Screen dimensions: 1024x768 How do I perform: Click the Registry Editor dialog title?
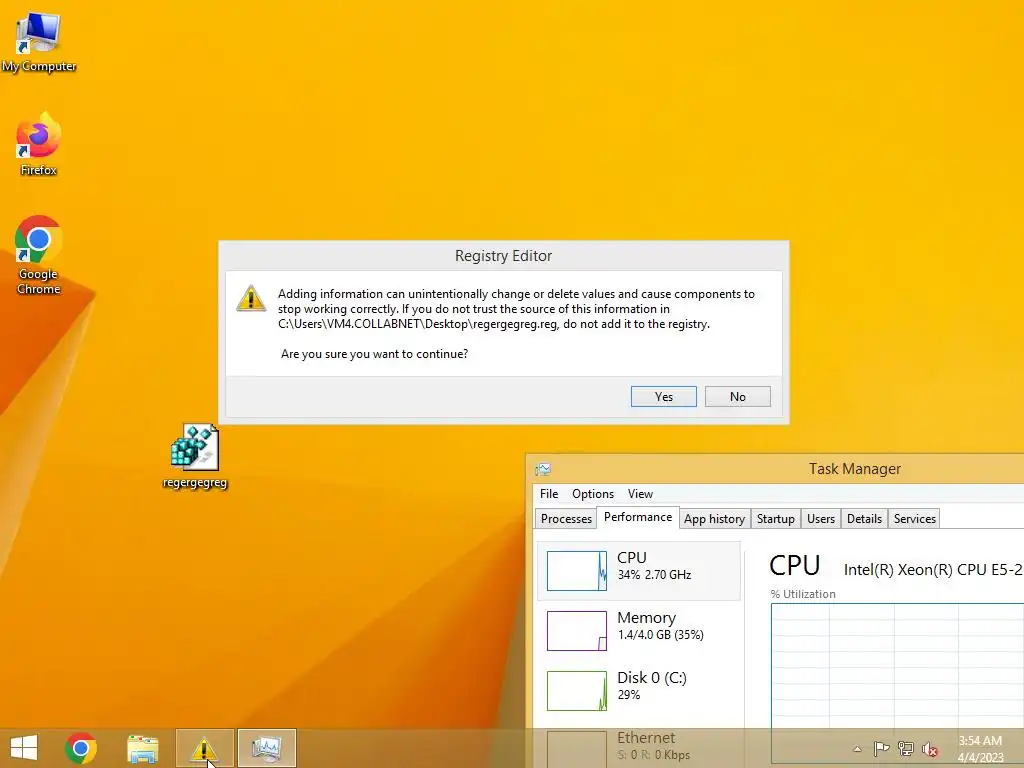pyautogui.click(x=504, y=256)
